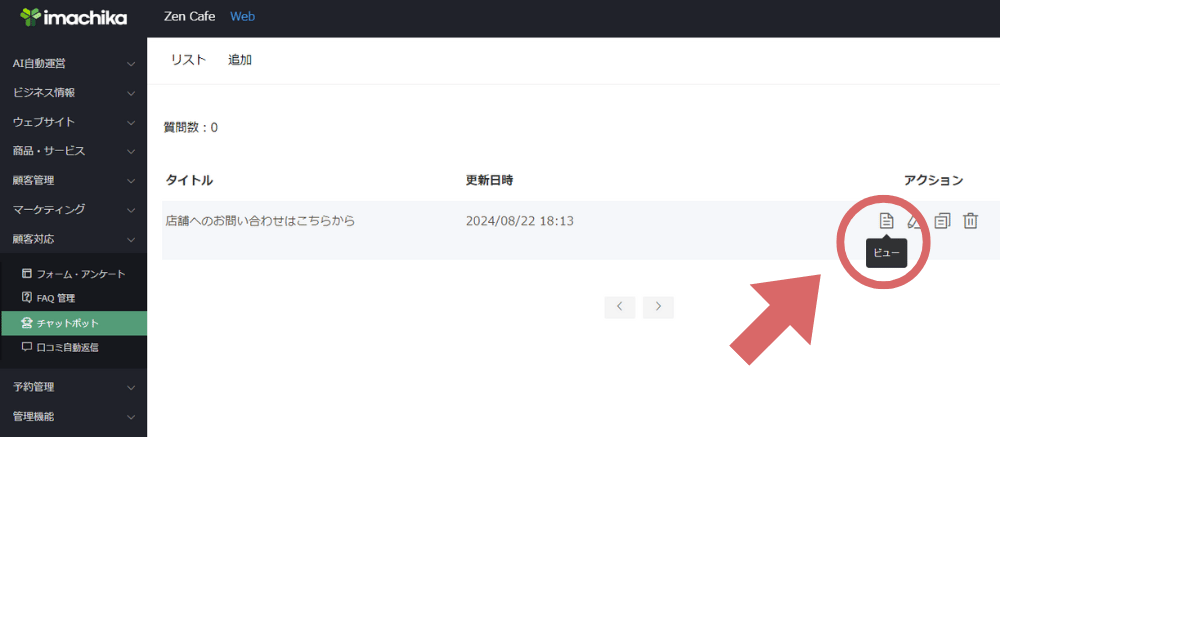Click the Zen Cafe header title
The width and height of the screenshot is (1200, 630).
pyautogui.click(x=189, y=17)
